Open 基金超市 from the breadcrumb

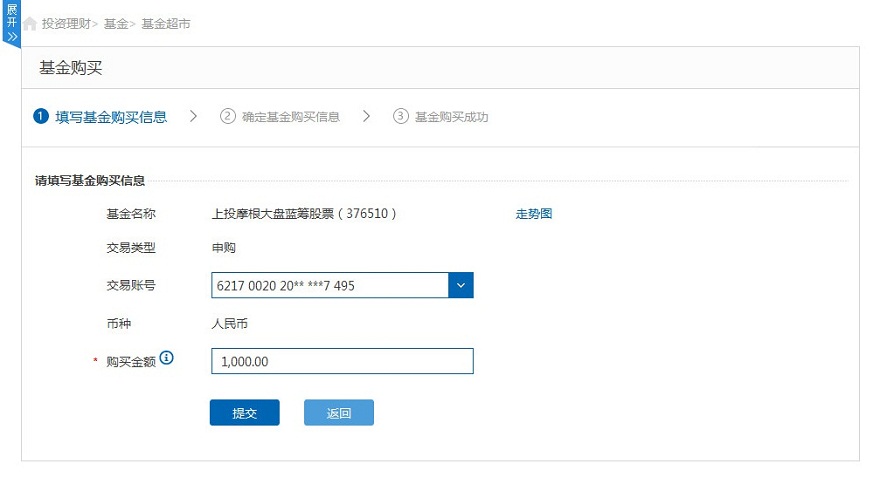tap(165, 23)
